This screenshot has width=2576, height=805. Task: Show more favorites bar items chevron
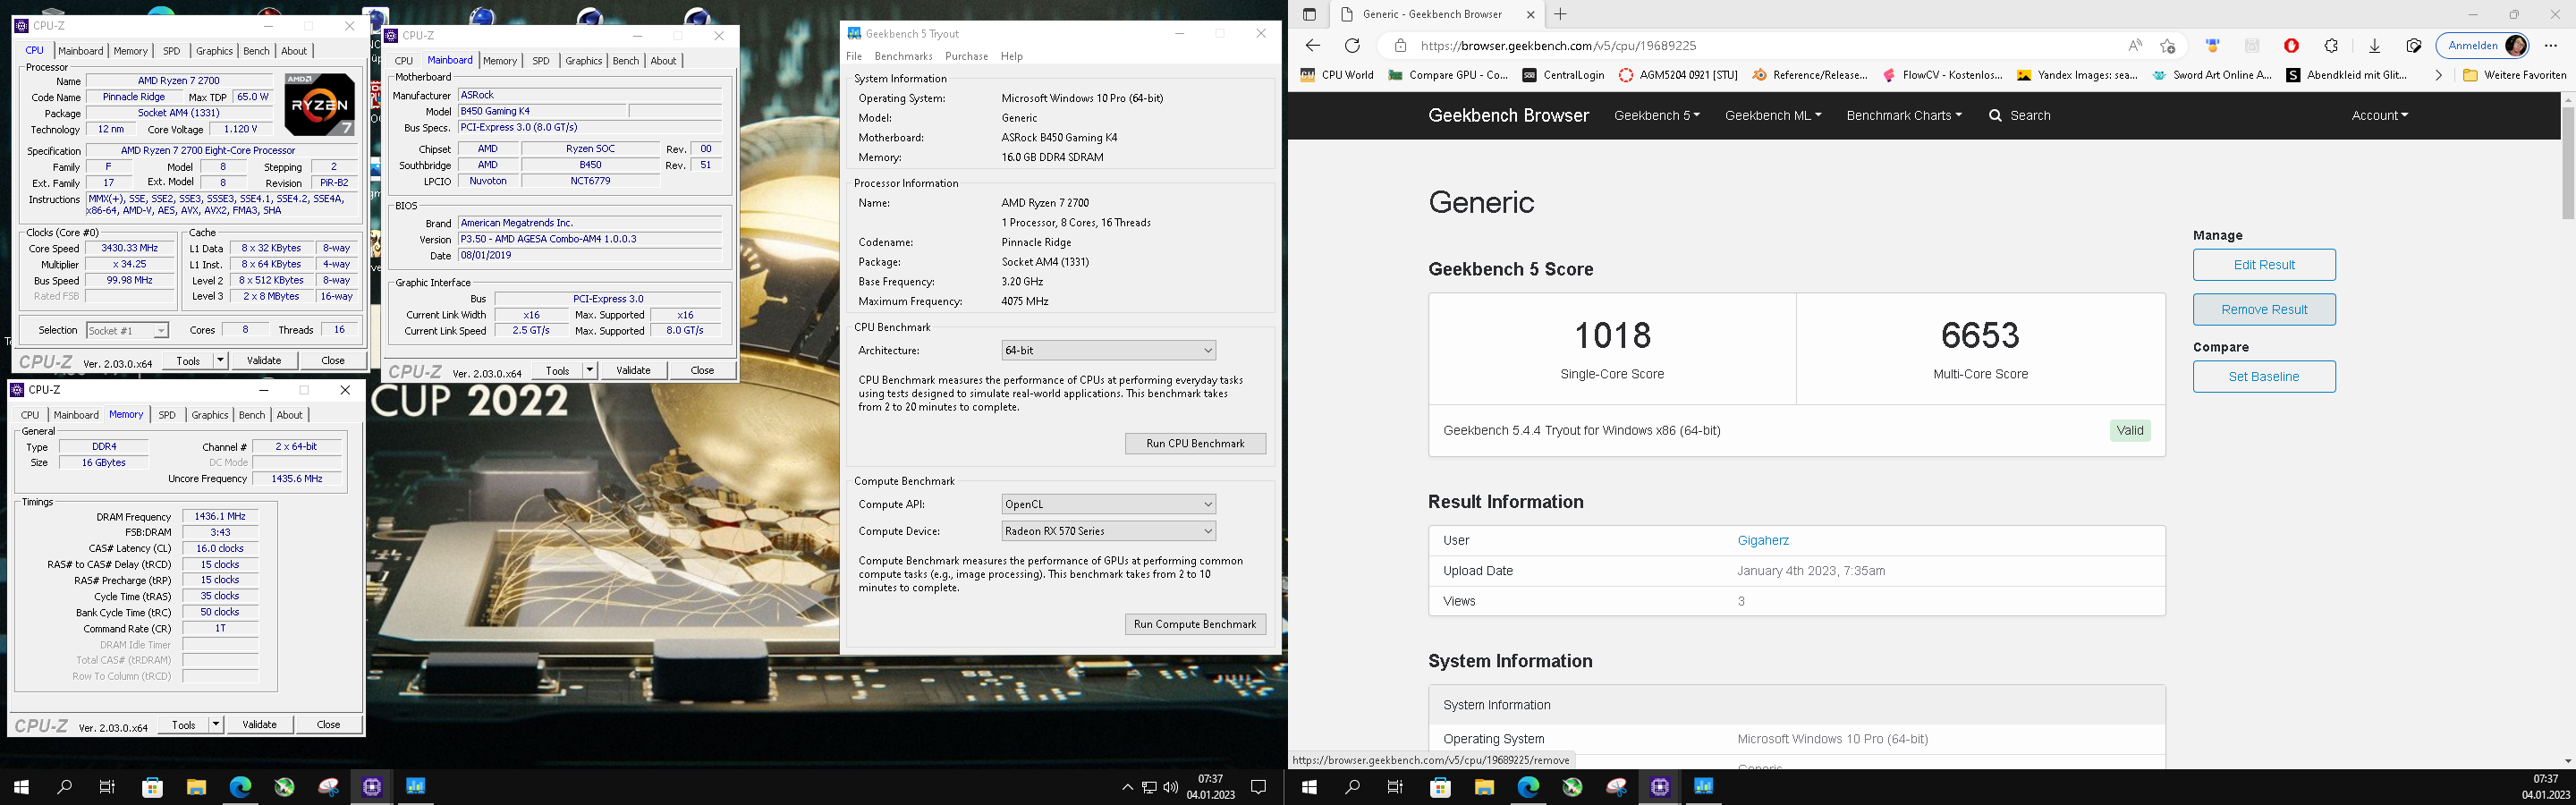coord(2438,75)
